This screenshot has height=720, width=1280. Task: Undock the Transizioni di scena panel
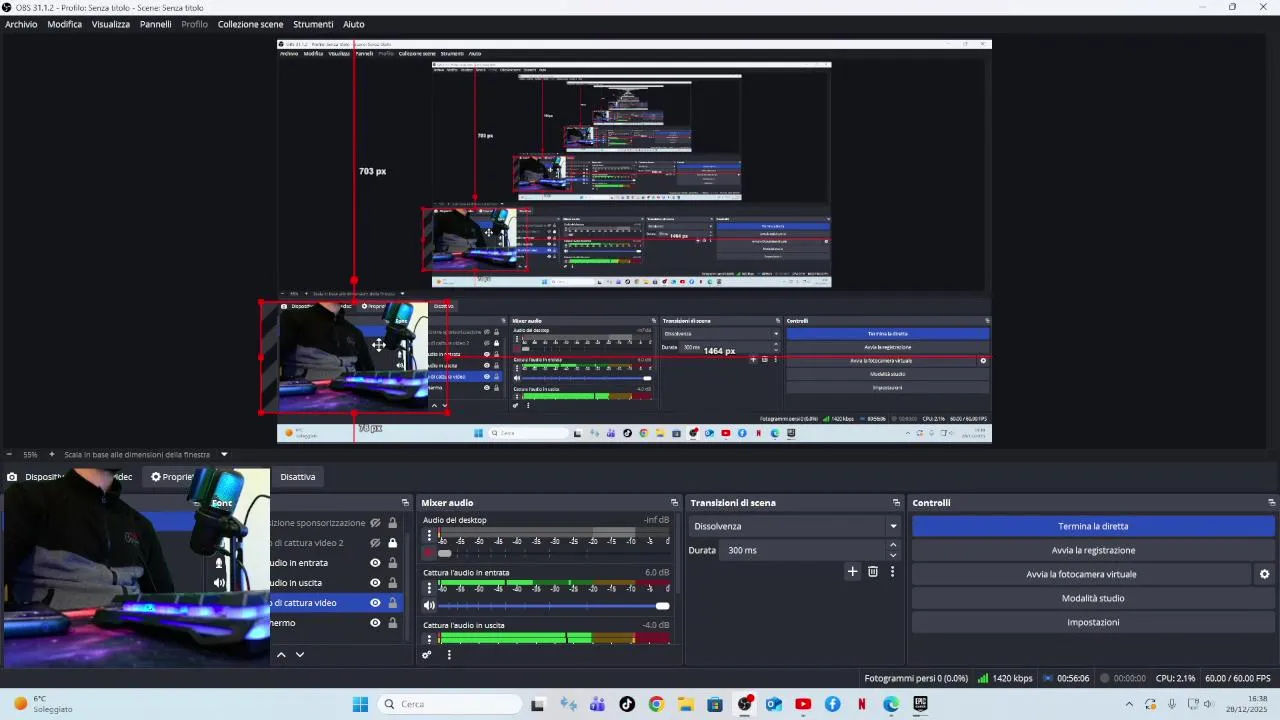(896, 503)
